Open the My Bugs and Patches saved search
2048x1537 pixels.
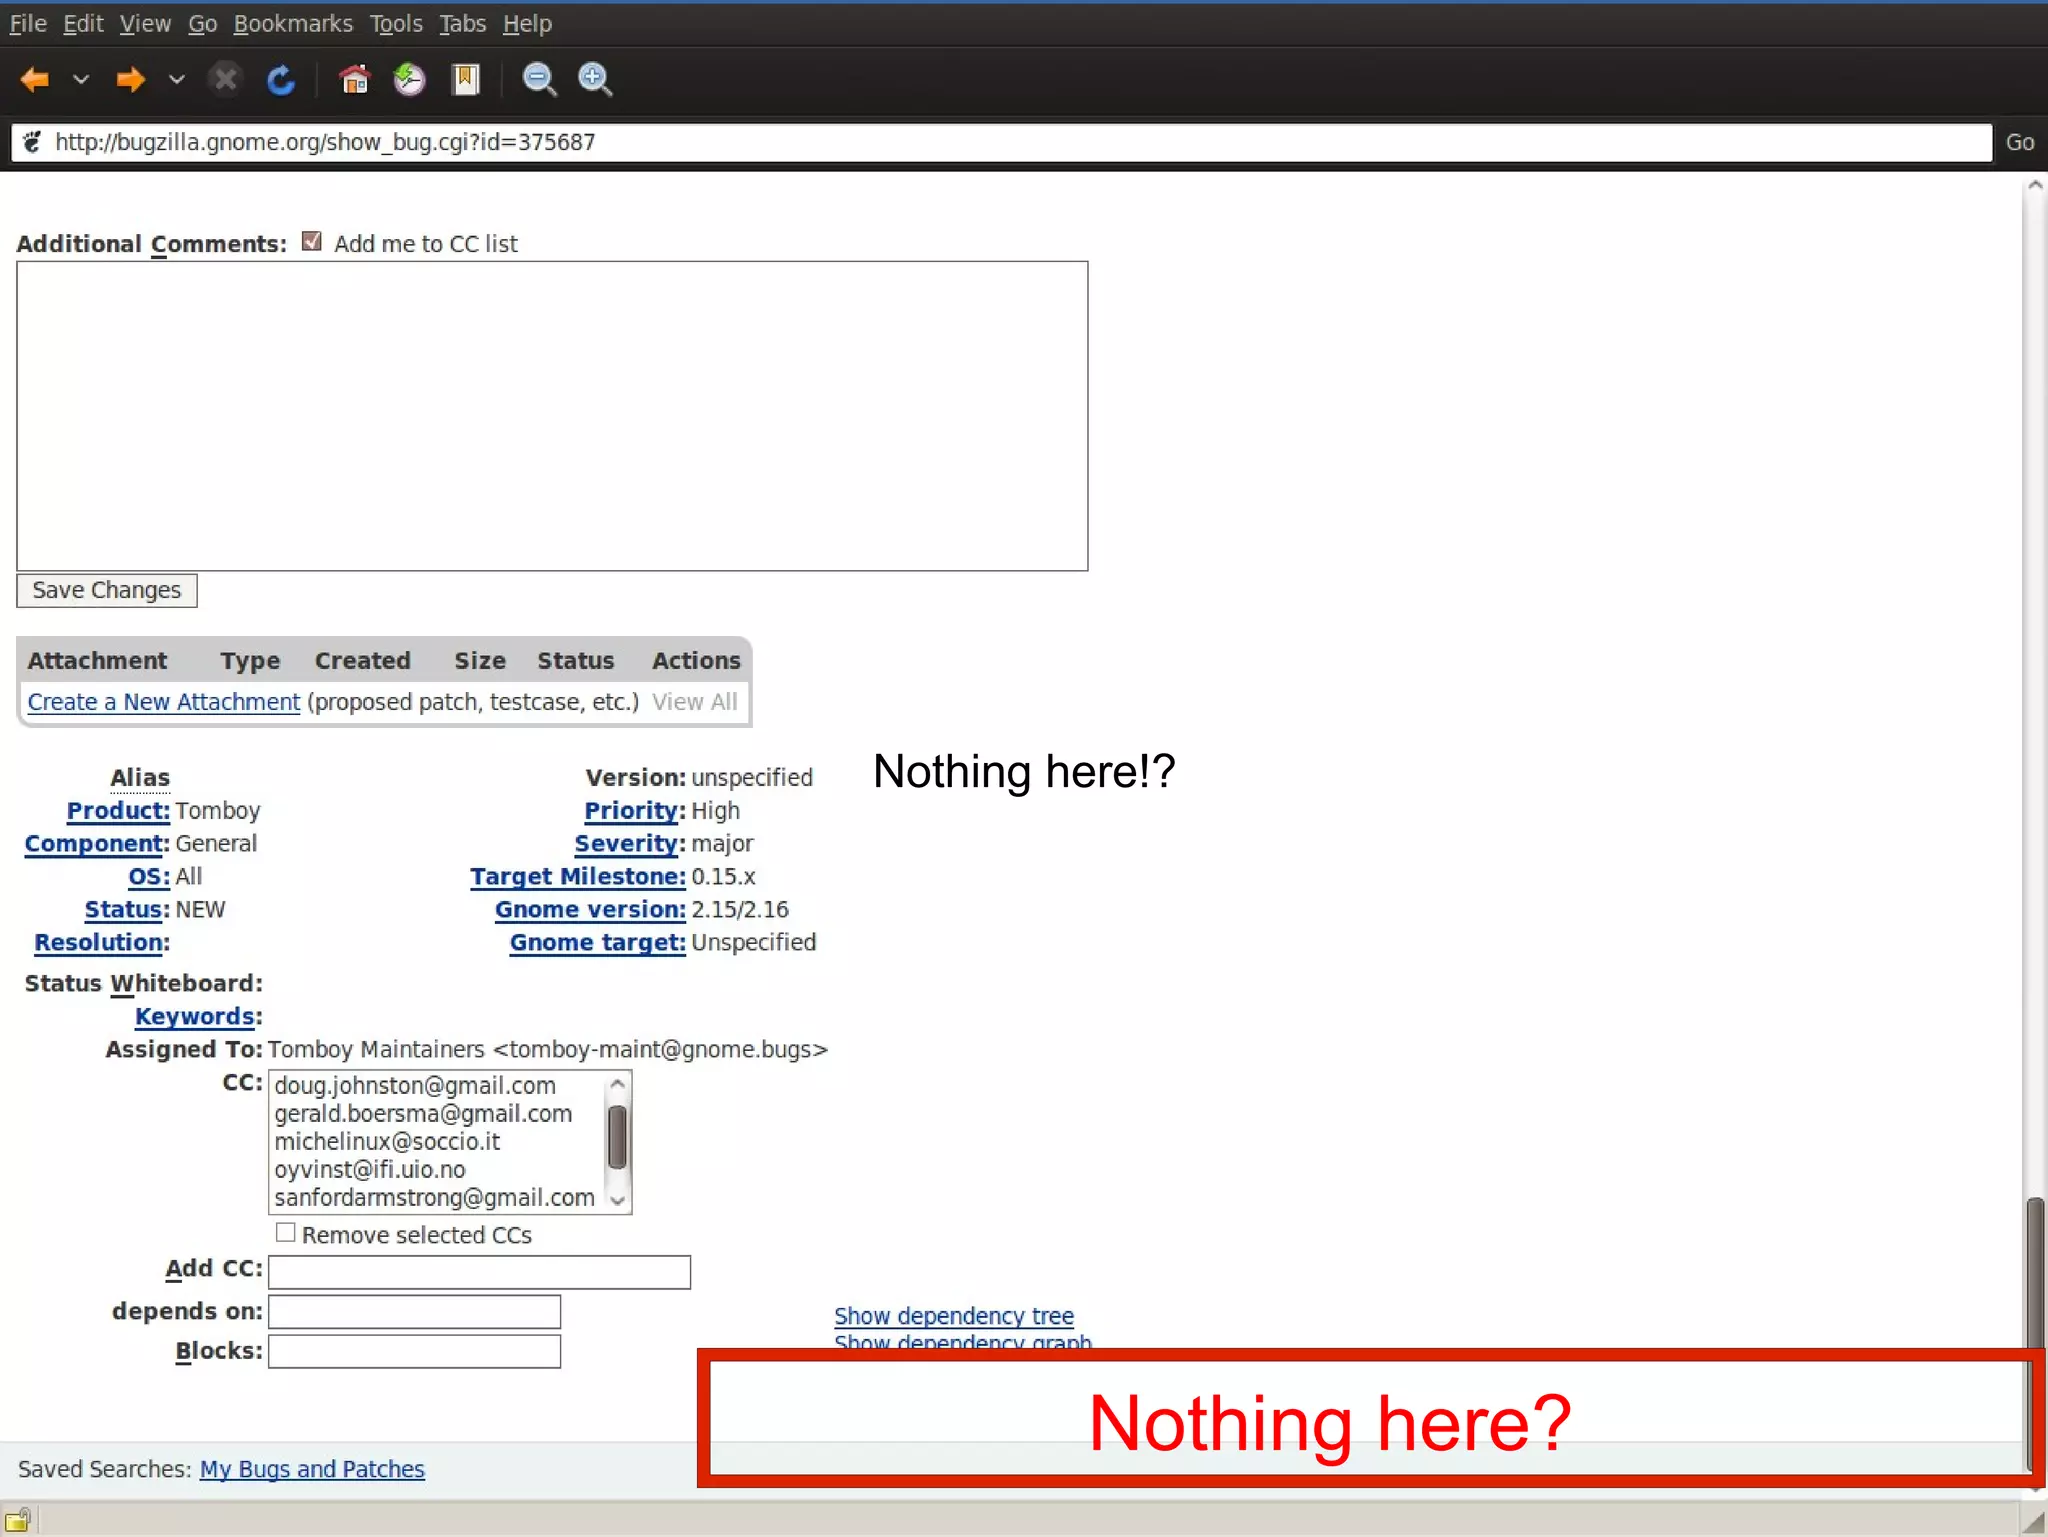311,1468
